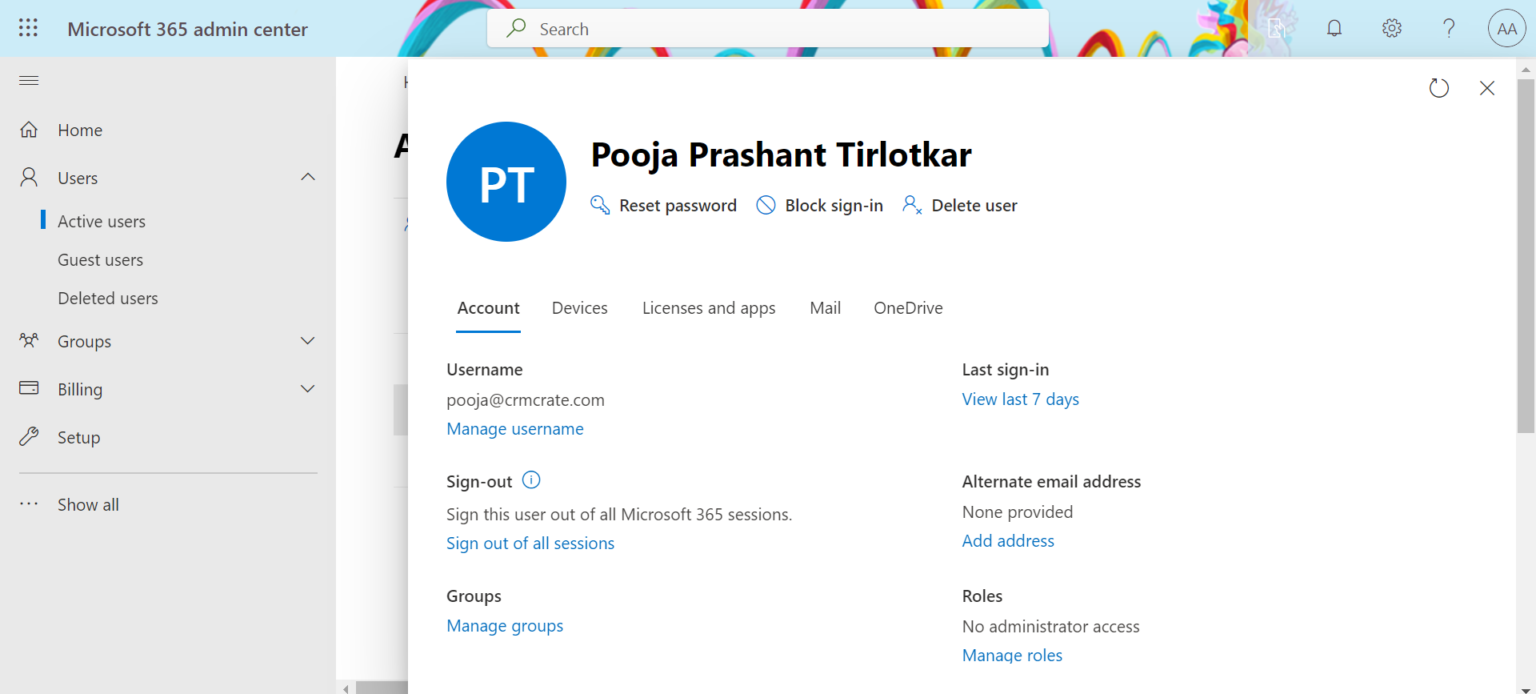1536x694 pixels.
Task: Open the settings gear icon
Action: pyautogui.click(x=1391, y=29)
